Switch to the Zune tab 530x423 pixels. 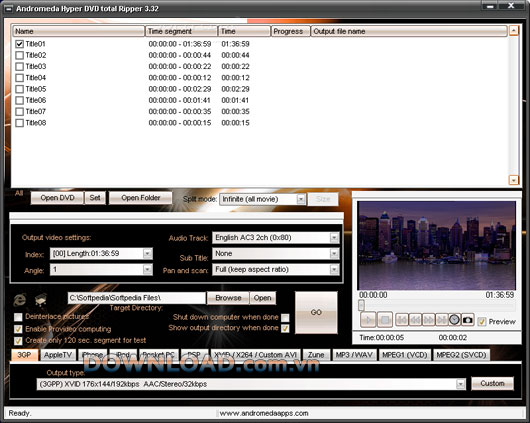point(316,355)
